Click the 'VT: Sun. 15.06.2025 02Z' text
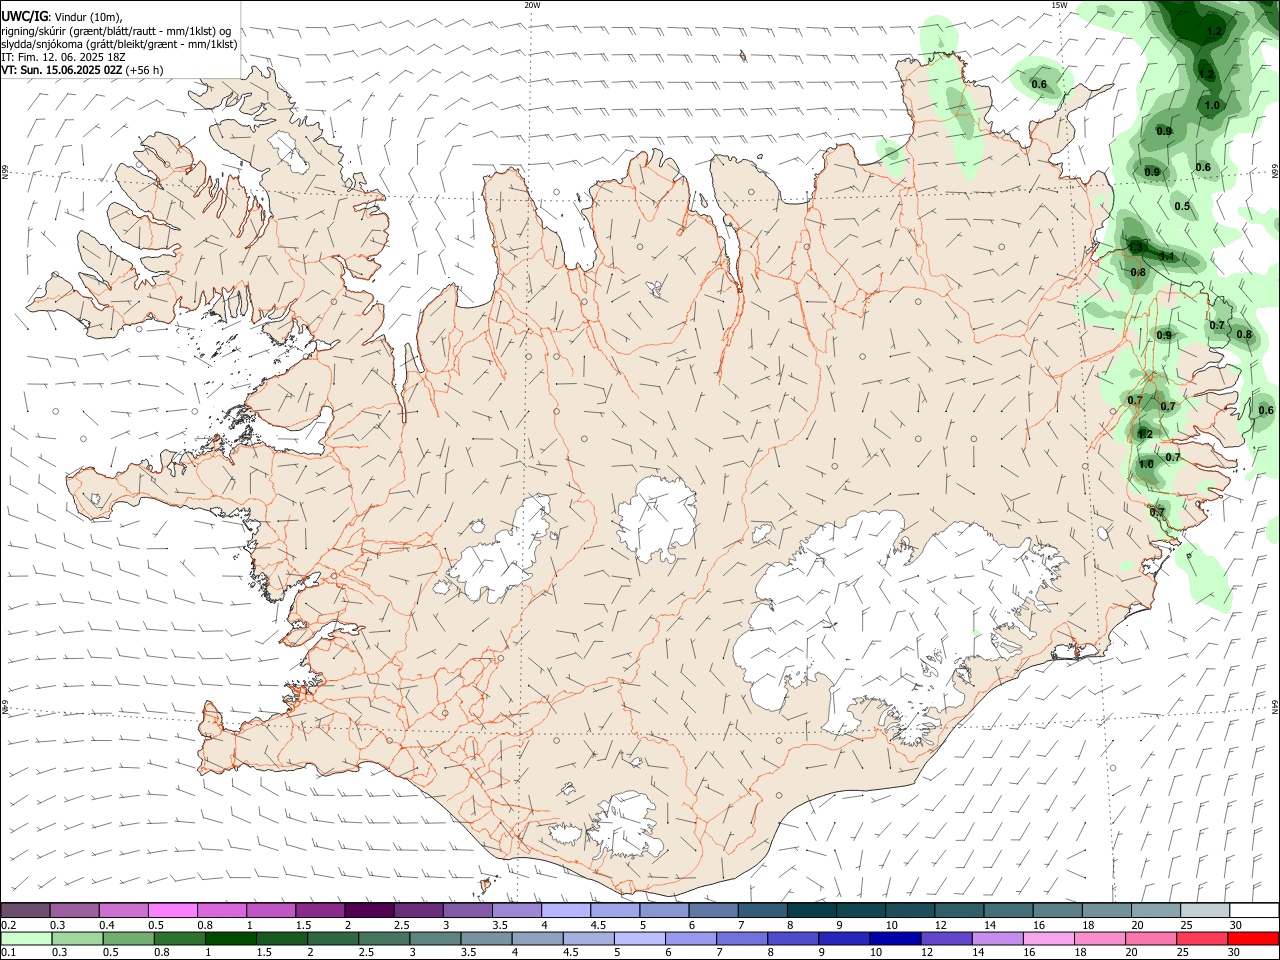The image size is (1280, 960). [x=62, y=70]
